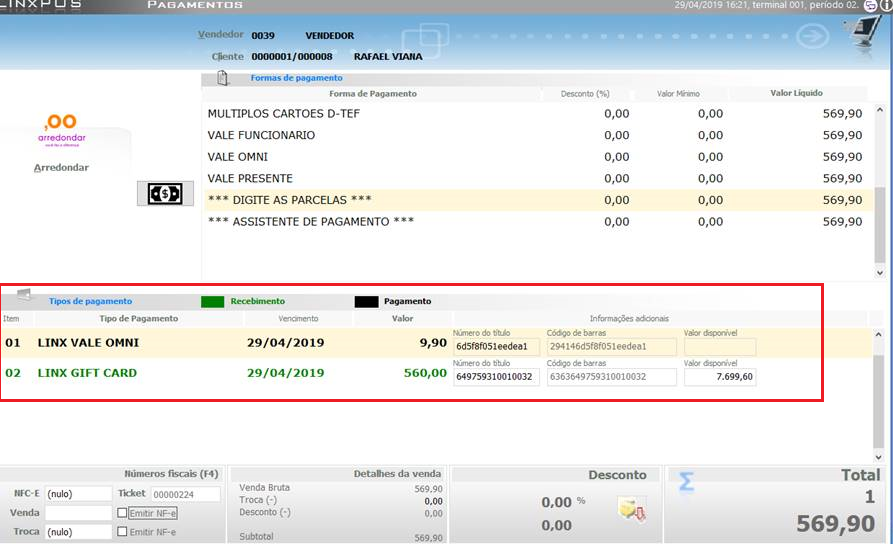Click Números fiscais (F4) header

[x=171, y=473]
